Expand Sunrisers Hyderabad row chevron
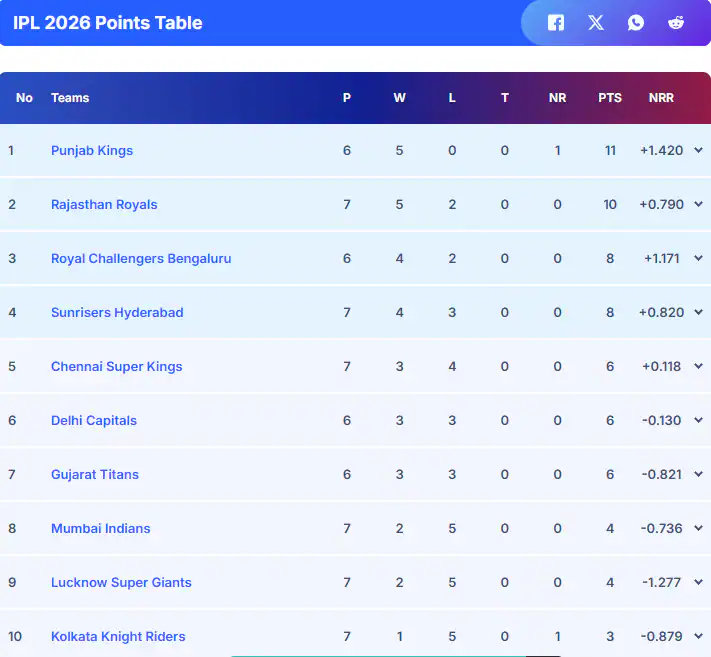Screen dimensions: 711x657 point(698,313)
